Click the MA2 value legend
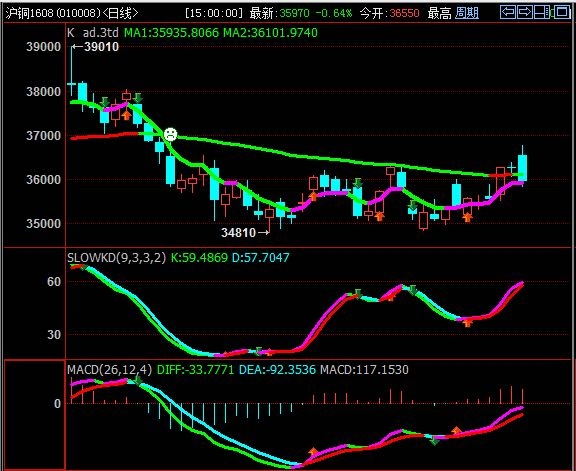This screenshot has height=471, width=576. (271, 33)
